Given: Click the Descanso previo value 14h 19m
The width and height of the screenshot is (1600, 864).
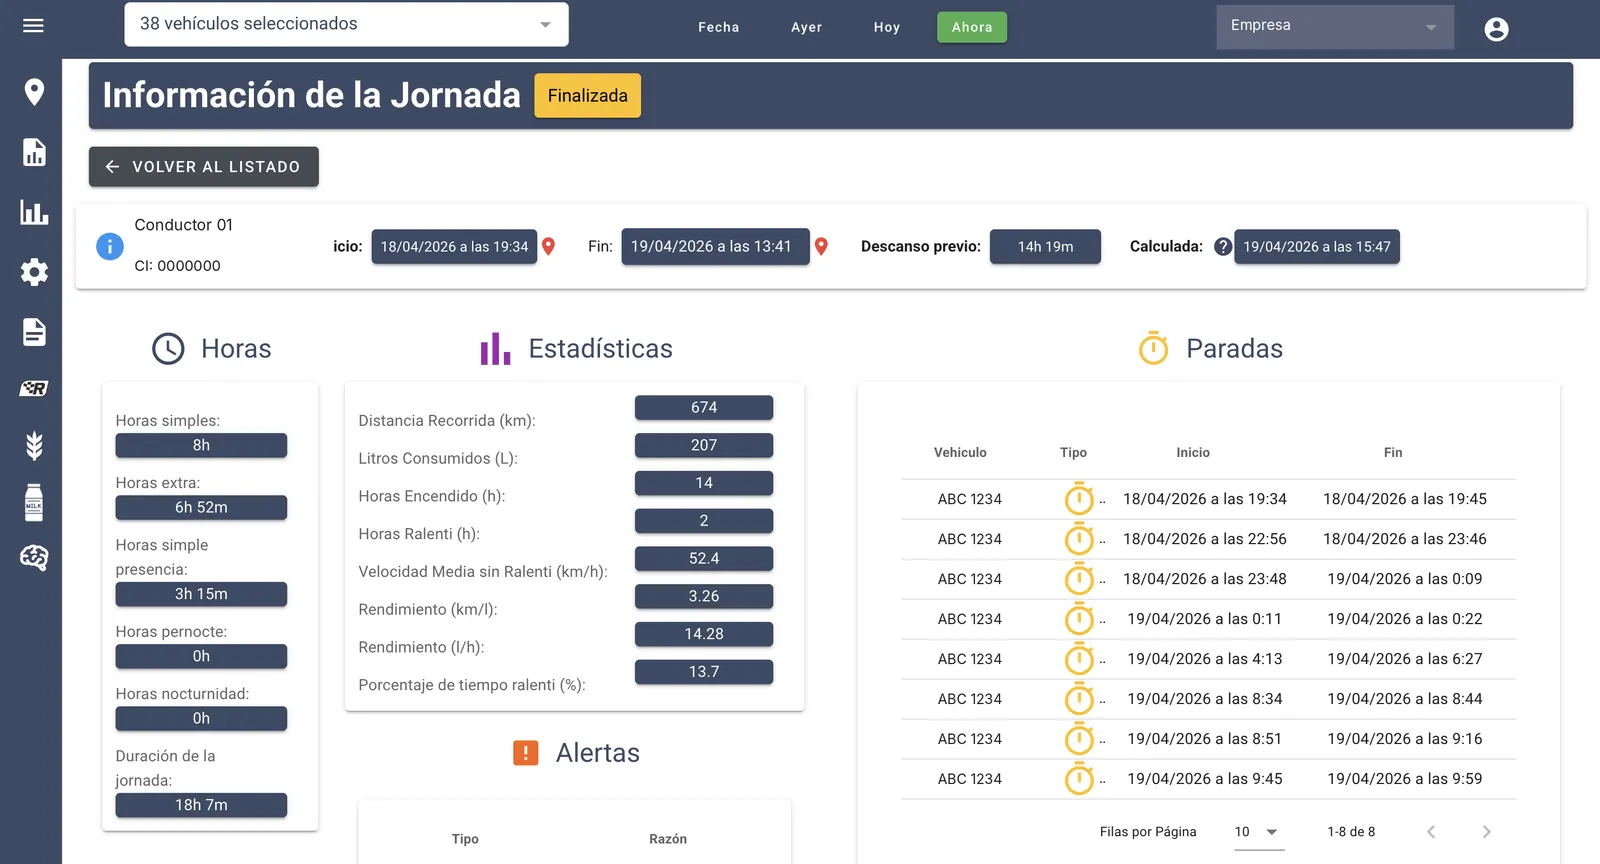Looking at the screenshot, I should 1046,247.
